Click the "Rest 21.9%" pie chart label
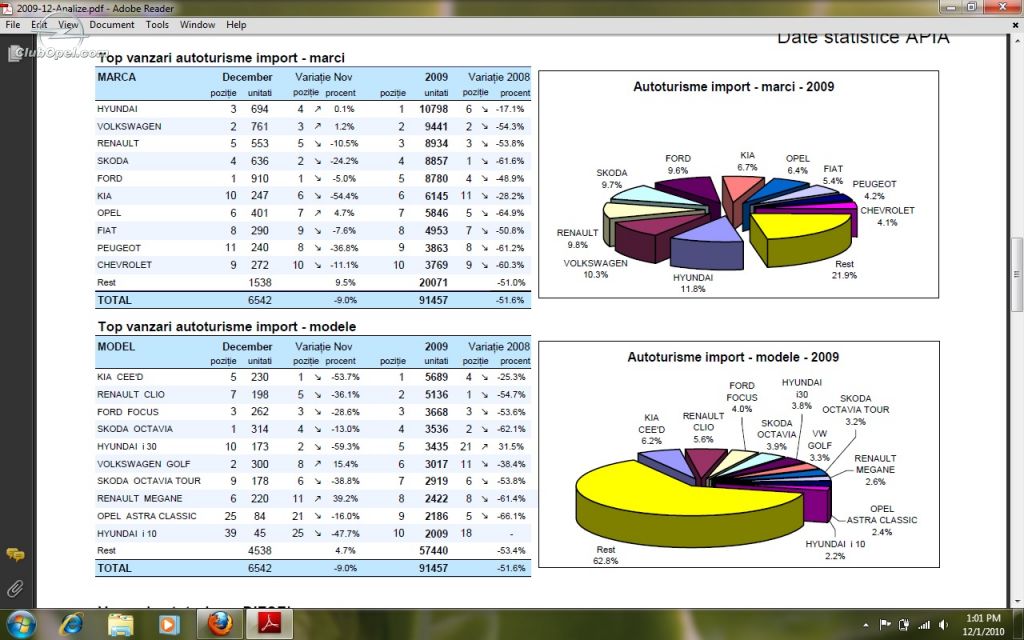The height and width of the screenshot is (640, 1024). 844,270
